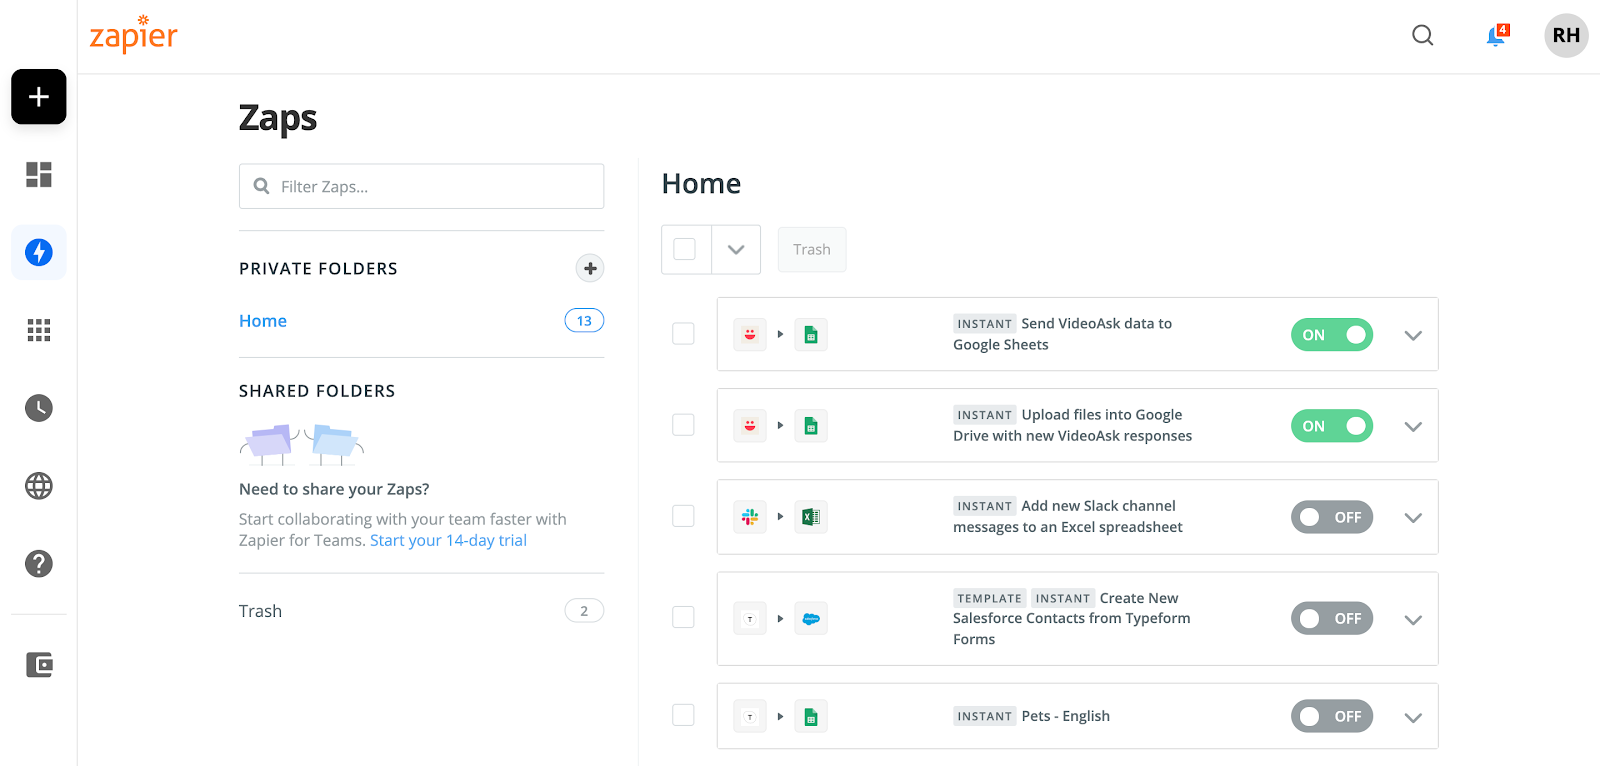Check the Pets - English Zap checkbox
This screenshot has height=766, width=1600.
683,715
